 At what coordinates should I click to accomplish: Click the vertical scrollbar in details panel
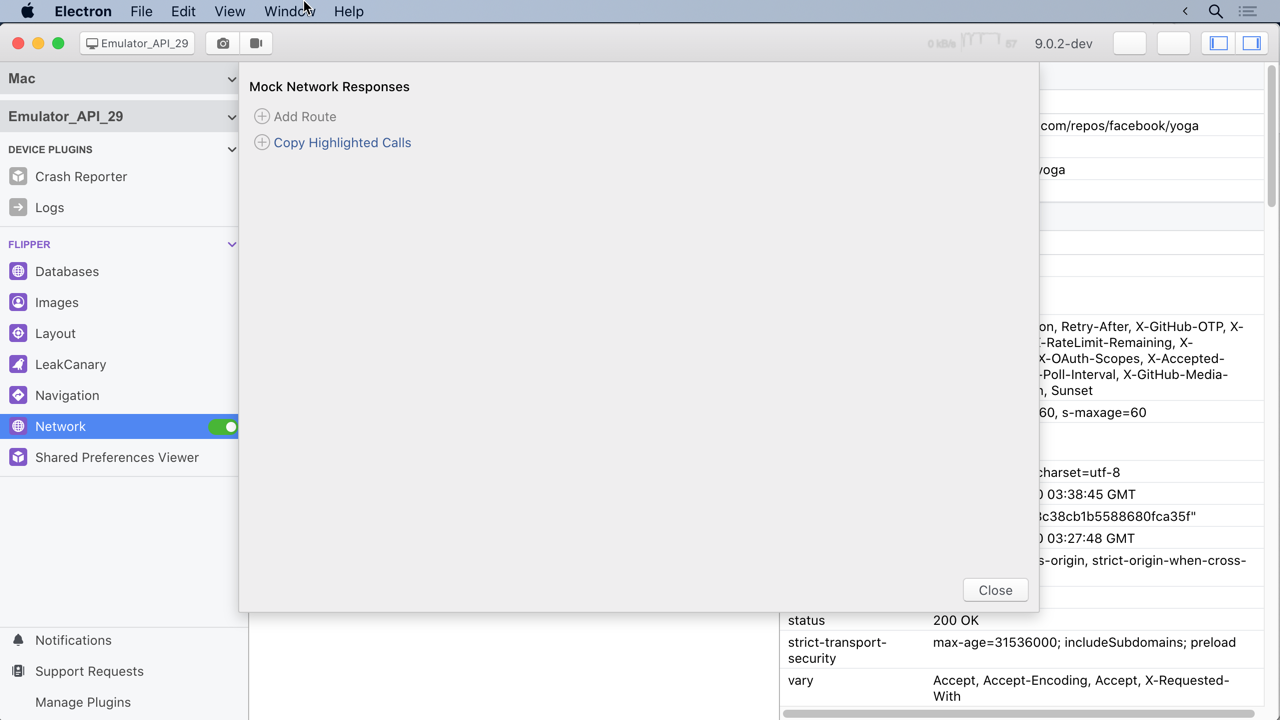pyautogui.click(x=1272, y=136)
